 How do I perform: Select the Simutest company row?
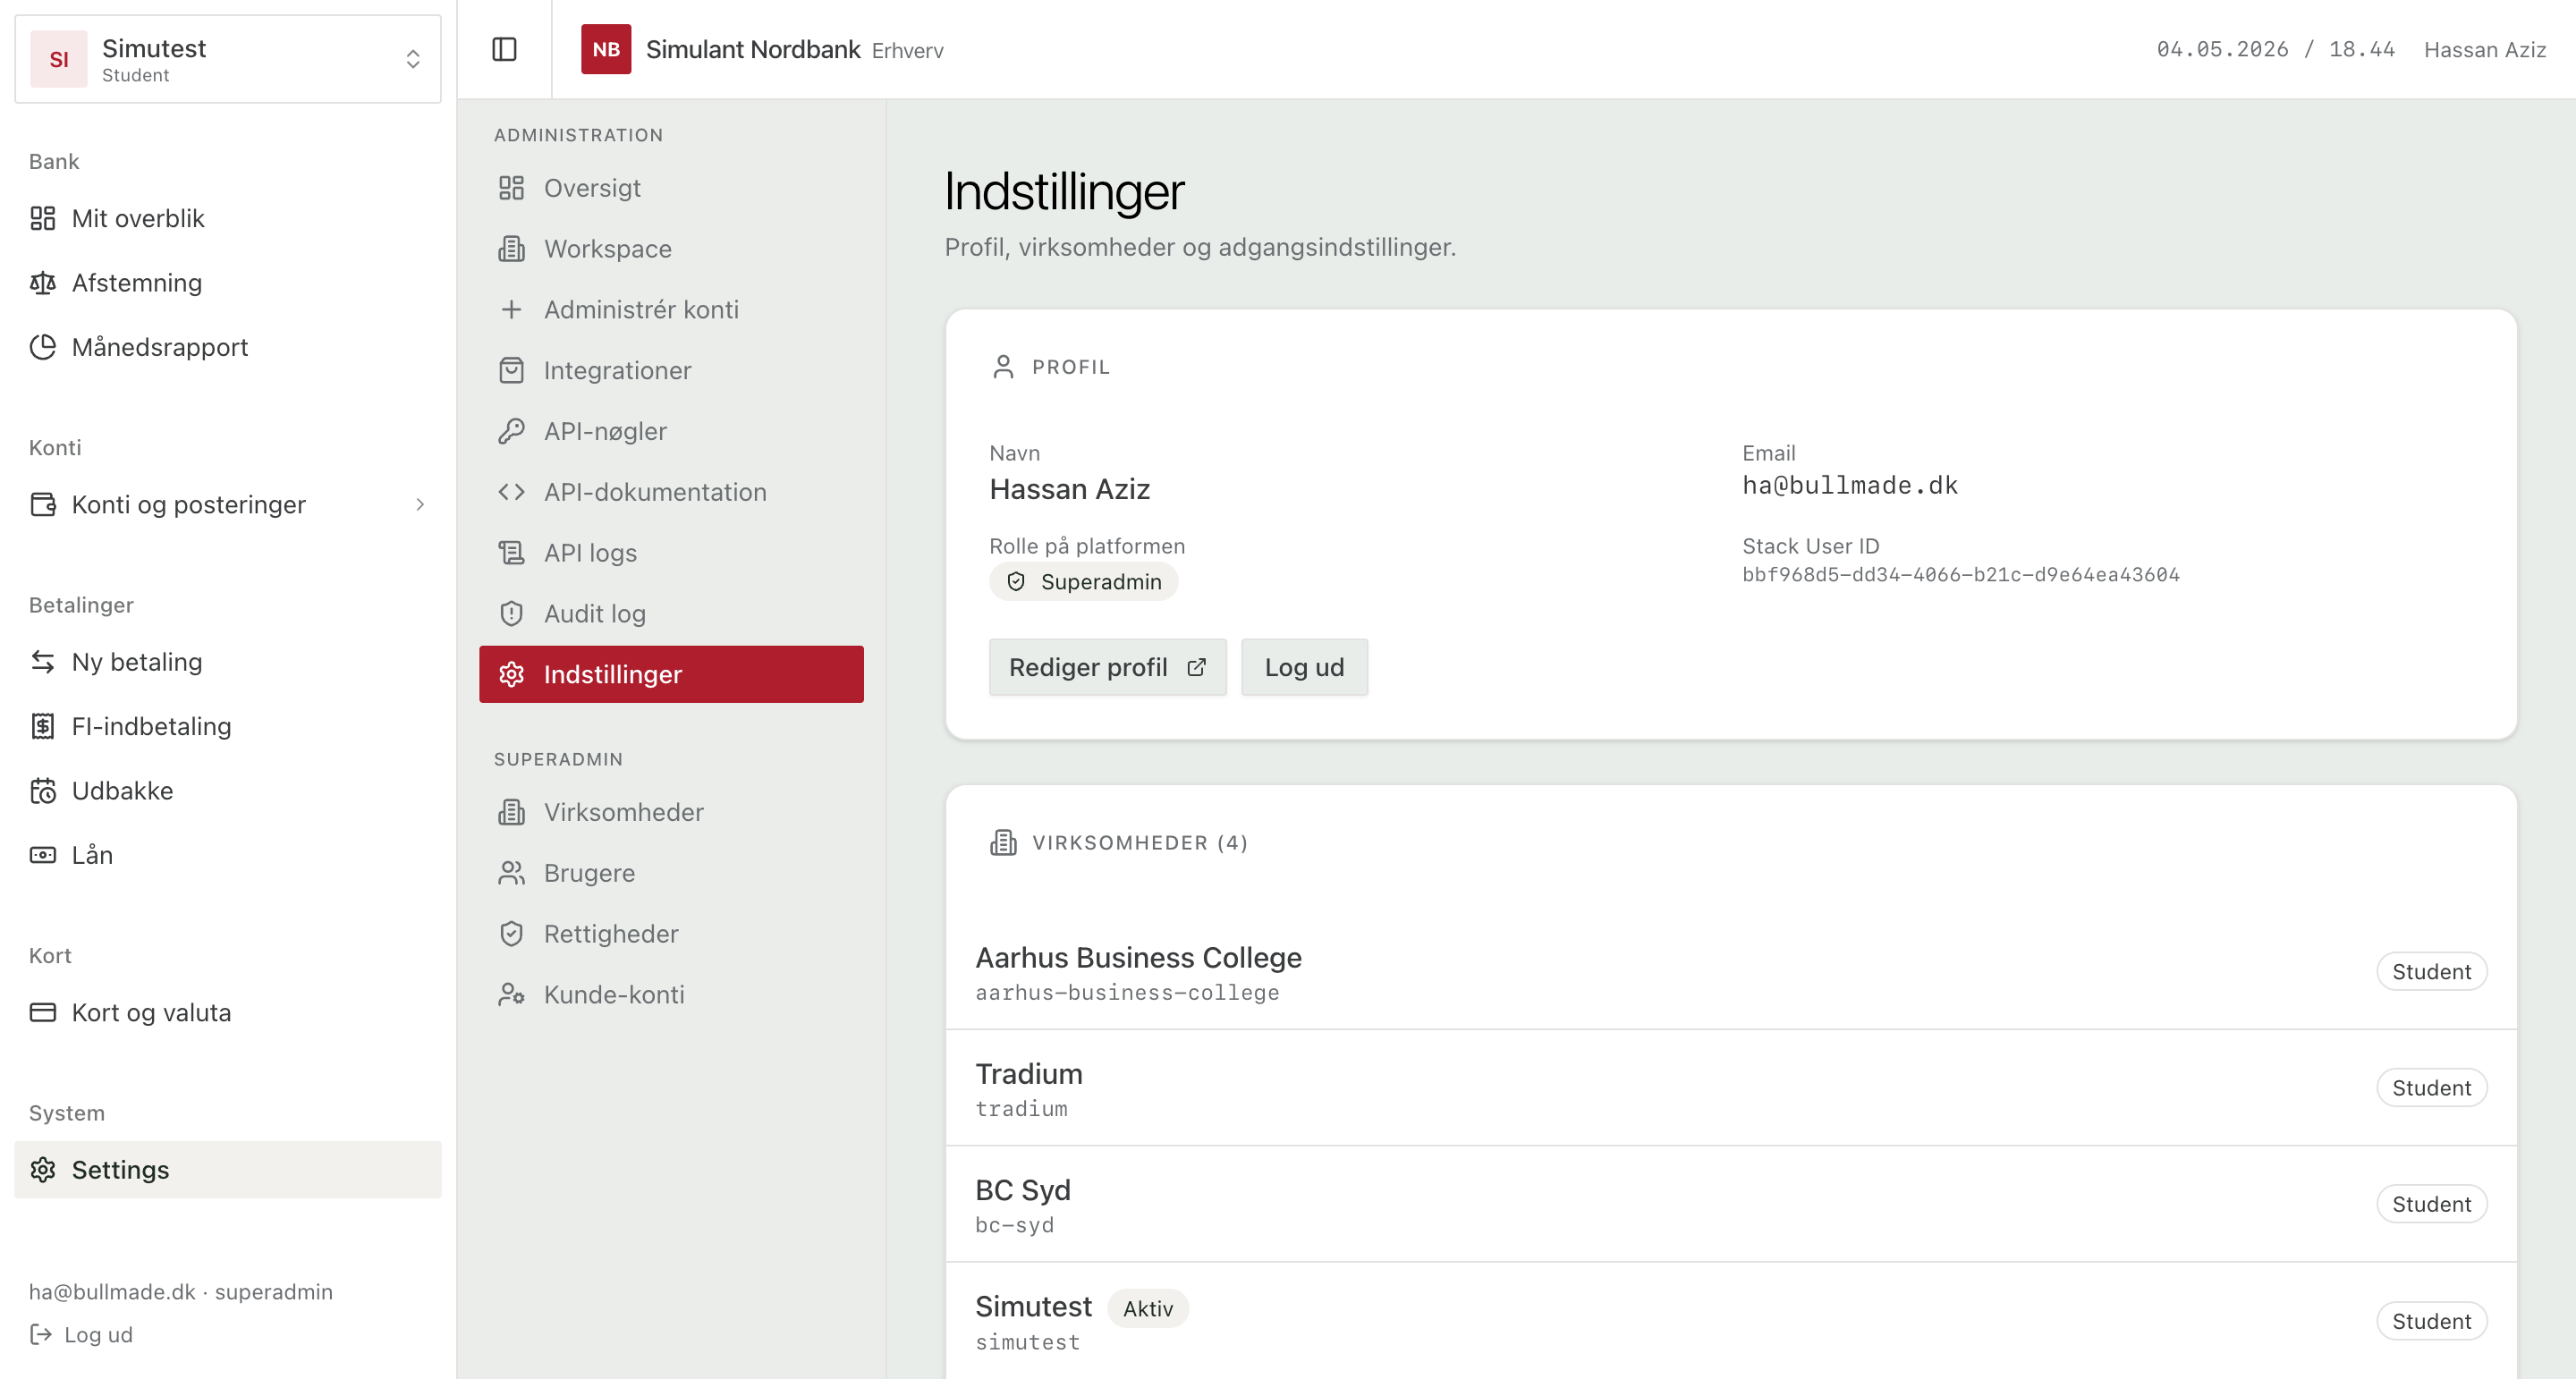(x=1730, y=1321)
